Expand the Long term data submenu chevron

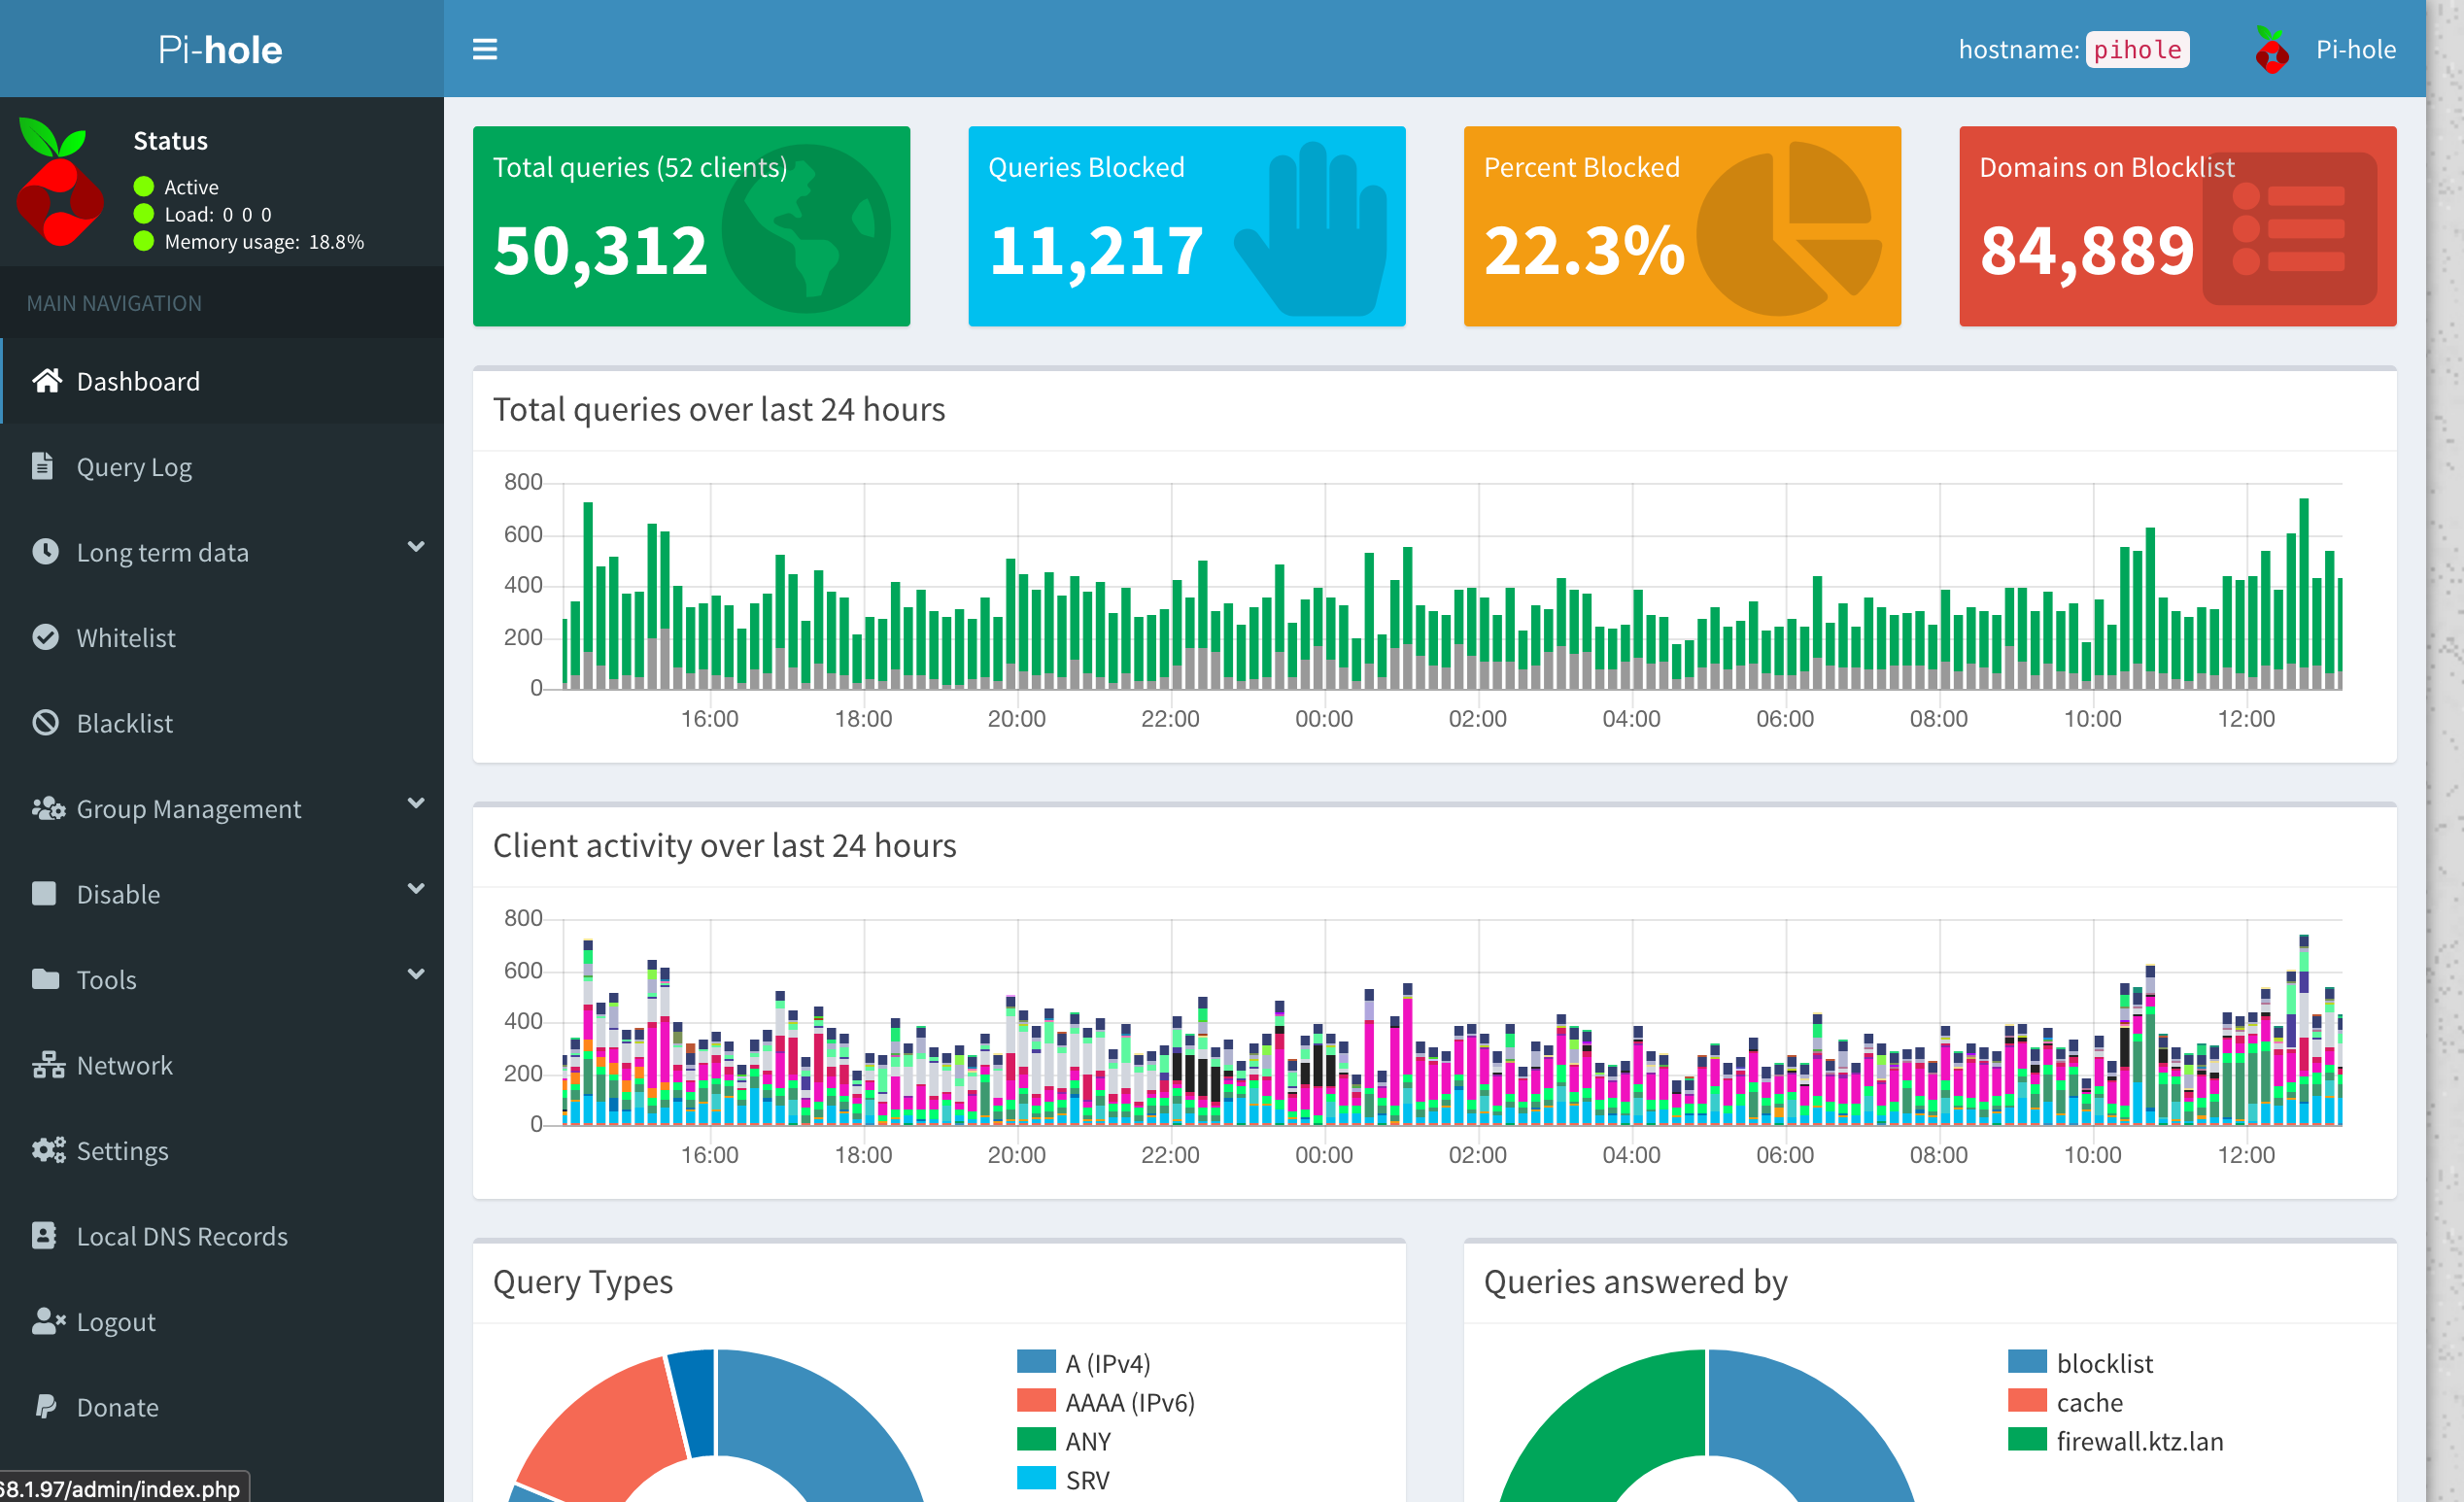(416, 547)
